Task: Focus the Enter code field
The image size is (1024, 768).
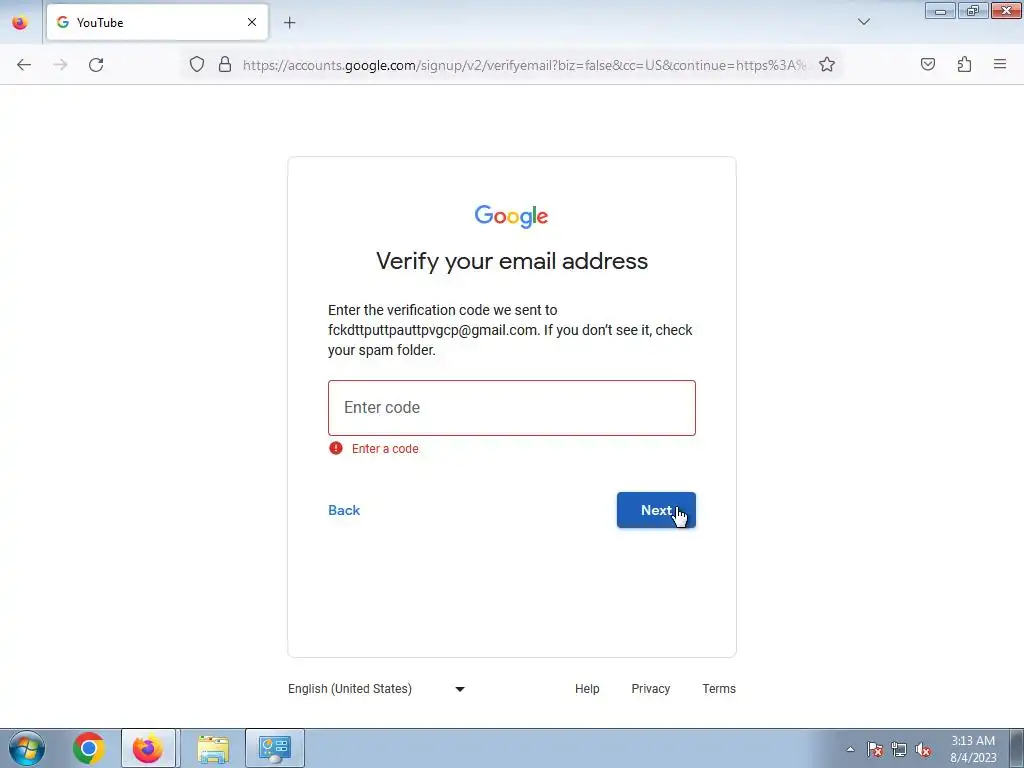Action: coord(512,408)
